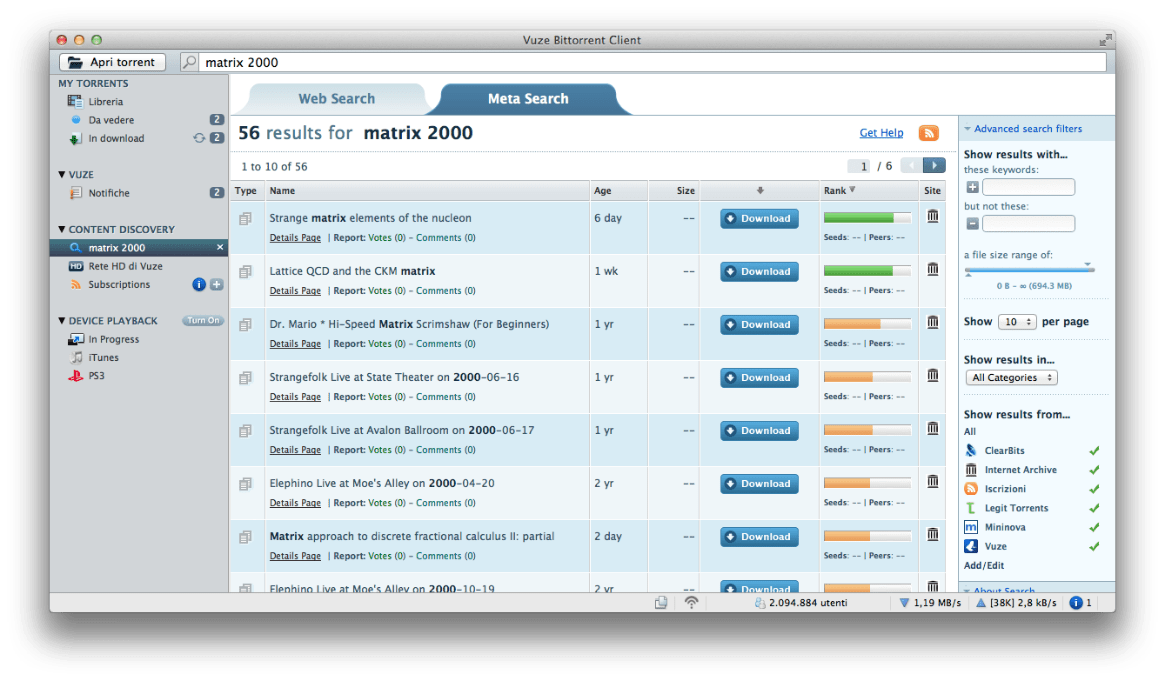Open Notifiche under Vuze
Image resolution: width=1165 pixels, height=681 pixels.
pos(108,193)
